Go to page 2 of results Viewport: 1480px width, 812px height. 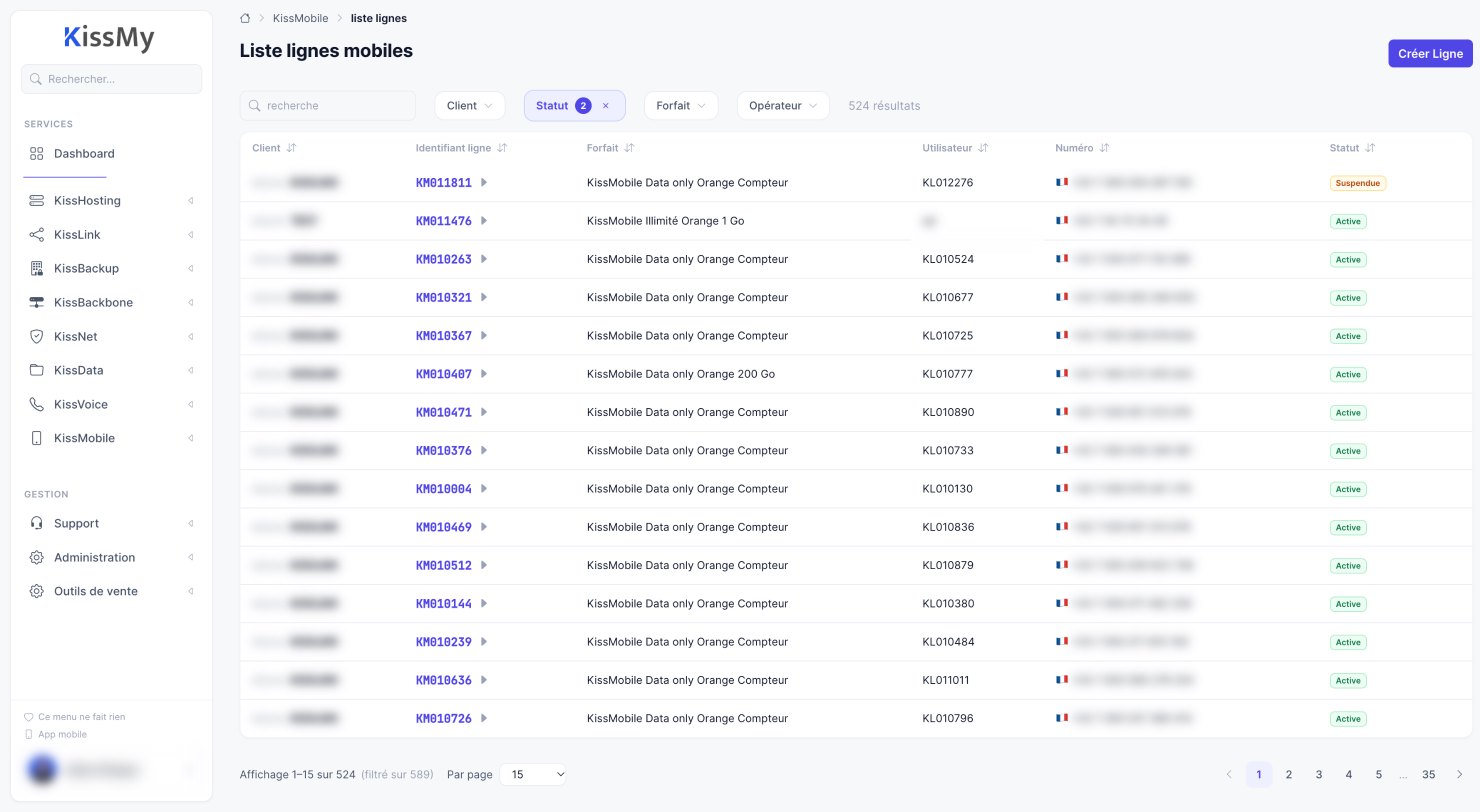(x=1289, y=775)
